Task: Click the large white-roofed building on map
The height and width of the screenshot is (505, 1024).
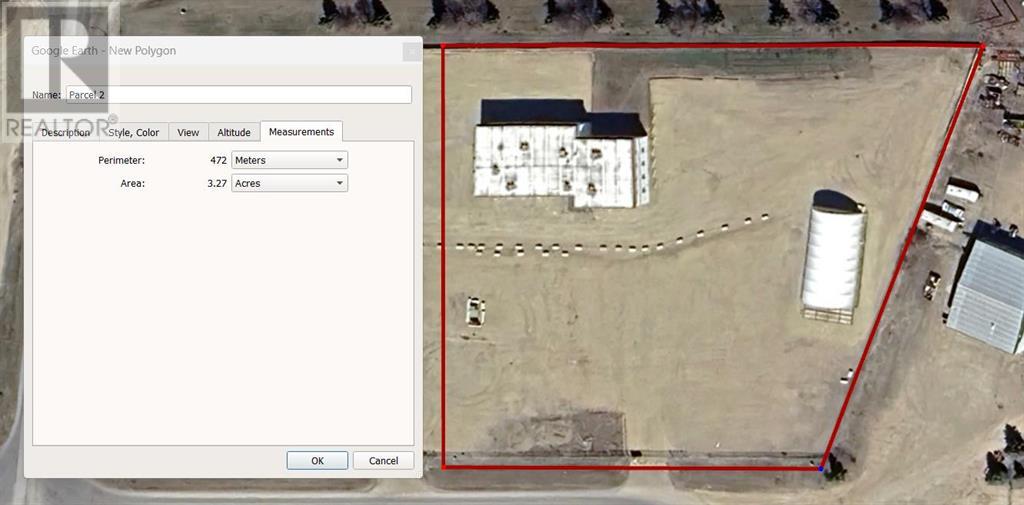Action: click(x=560, y=160)
